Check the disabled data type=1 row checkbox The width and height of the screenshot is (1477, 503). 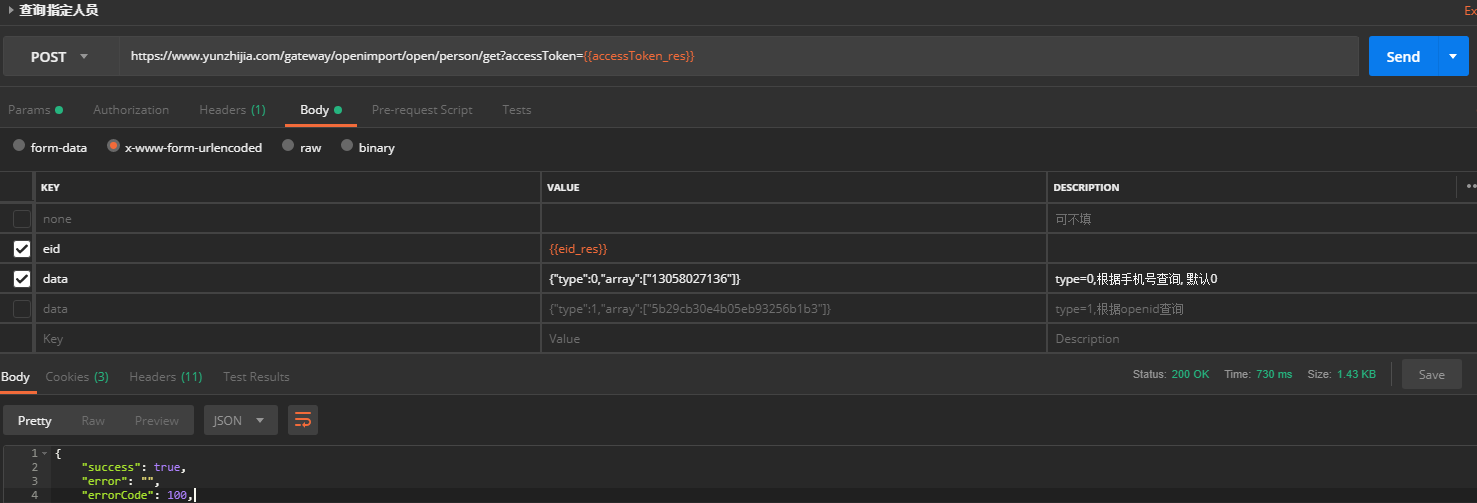tap(22, 309)
